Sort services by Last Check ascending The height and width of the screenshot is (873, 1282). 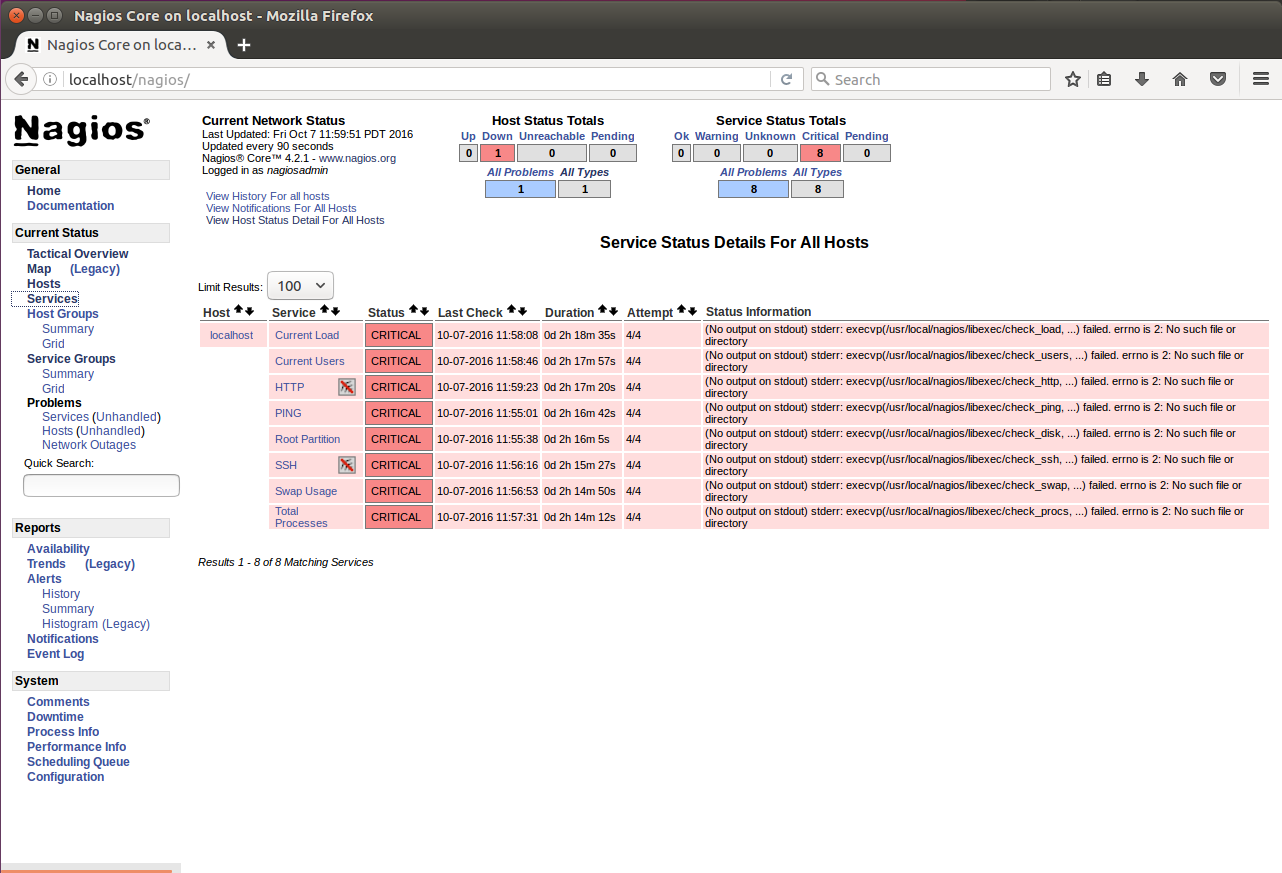512,310
